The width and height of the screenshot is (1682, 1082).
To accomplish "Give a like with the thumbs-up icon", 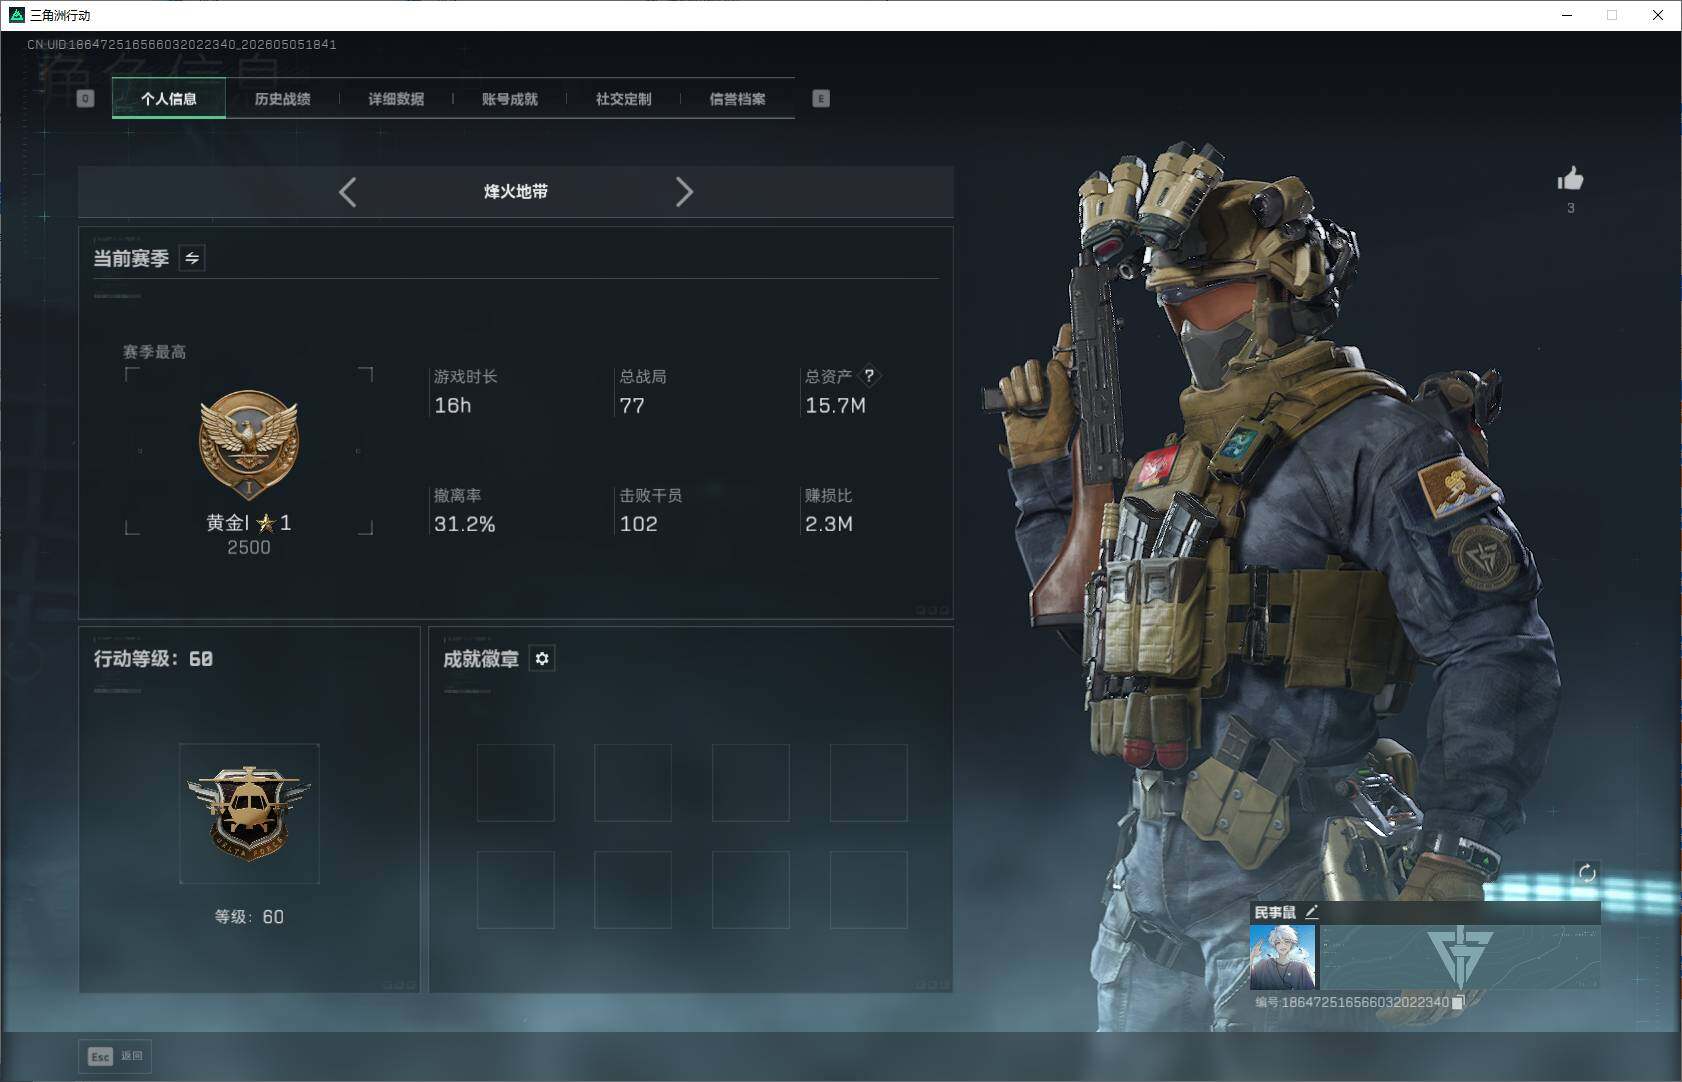I will [x=1570, y=179].
